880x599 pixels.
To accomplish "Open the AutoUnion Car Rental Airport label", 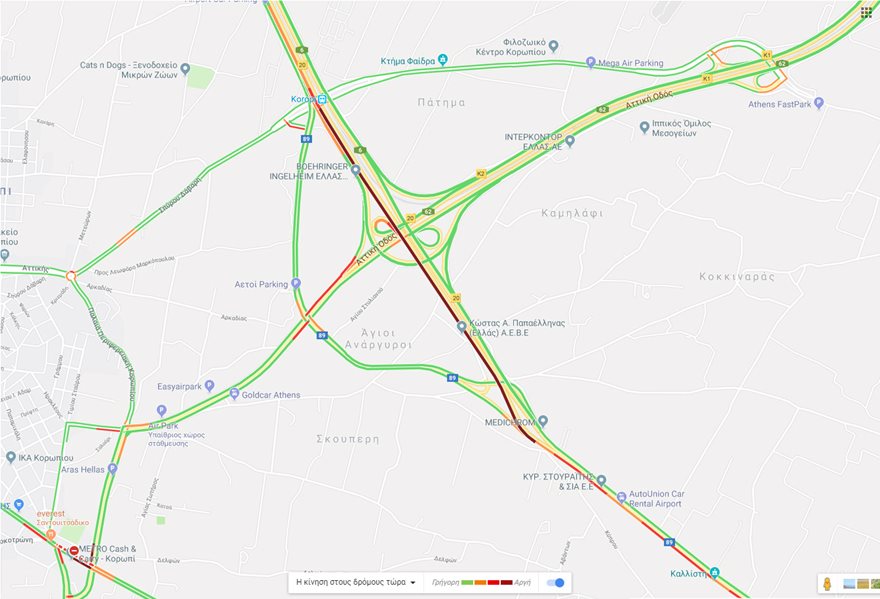I will [657, 499].
